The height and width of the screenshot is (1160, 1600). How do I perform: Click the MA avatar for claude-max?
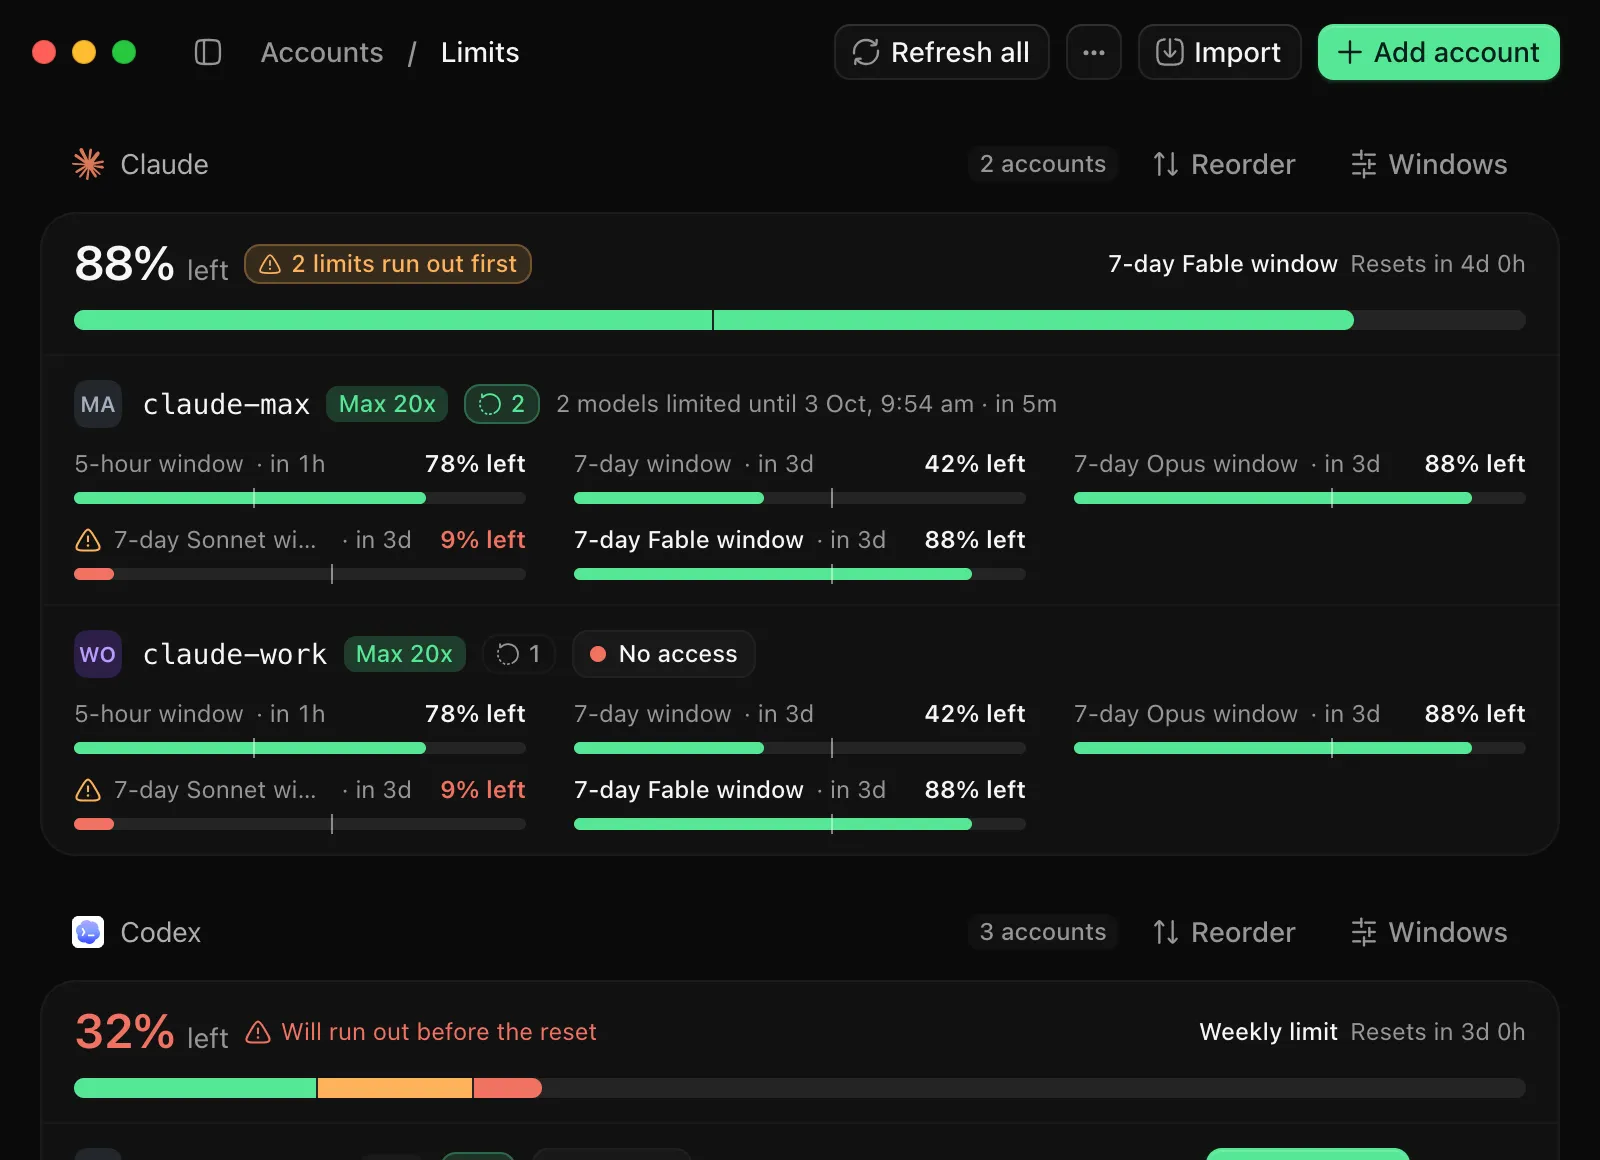click(x=98, y=404)
